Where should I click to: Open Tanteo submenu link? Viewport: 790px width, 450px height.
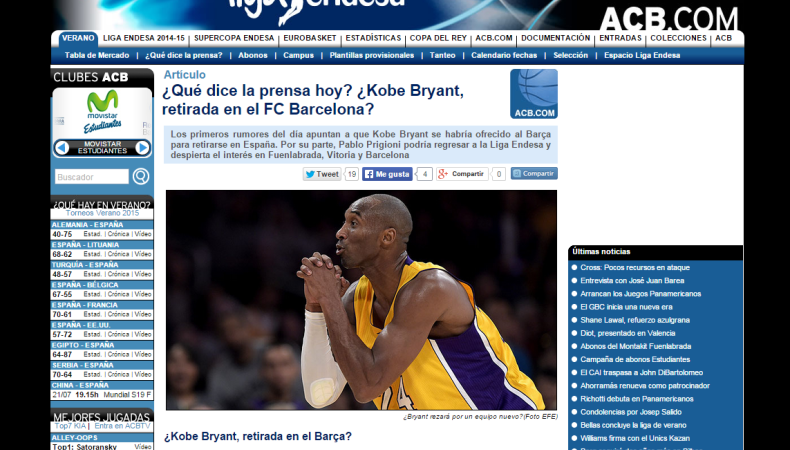click(442, 55)
